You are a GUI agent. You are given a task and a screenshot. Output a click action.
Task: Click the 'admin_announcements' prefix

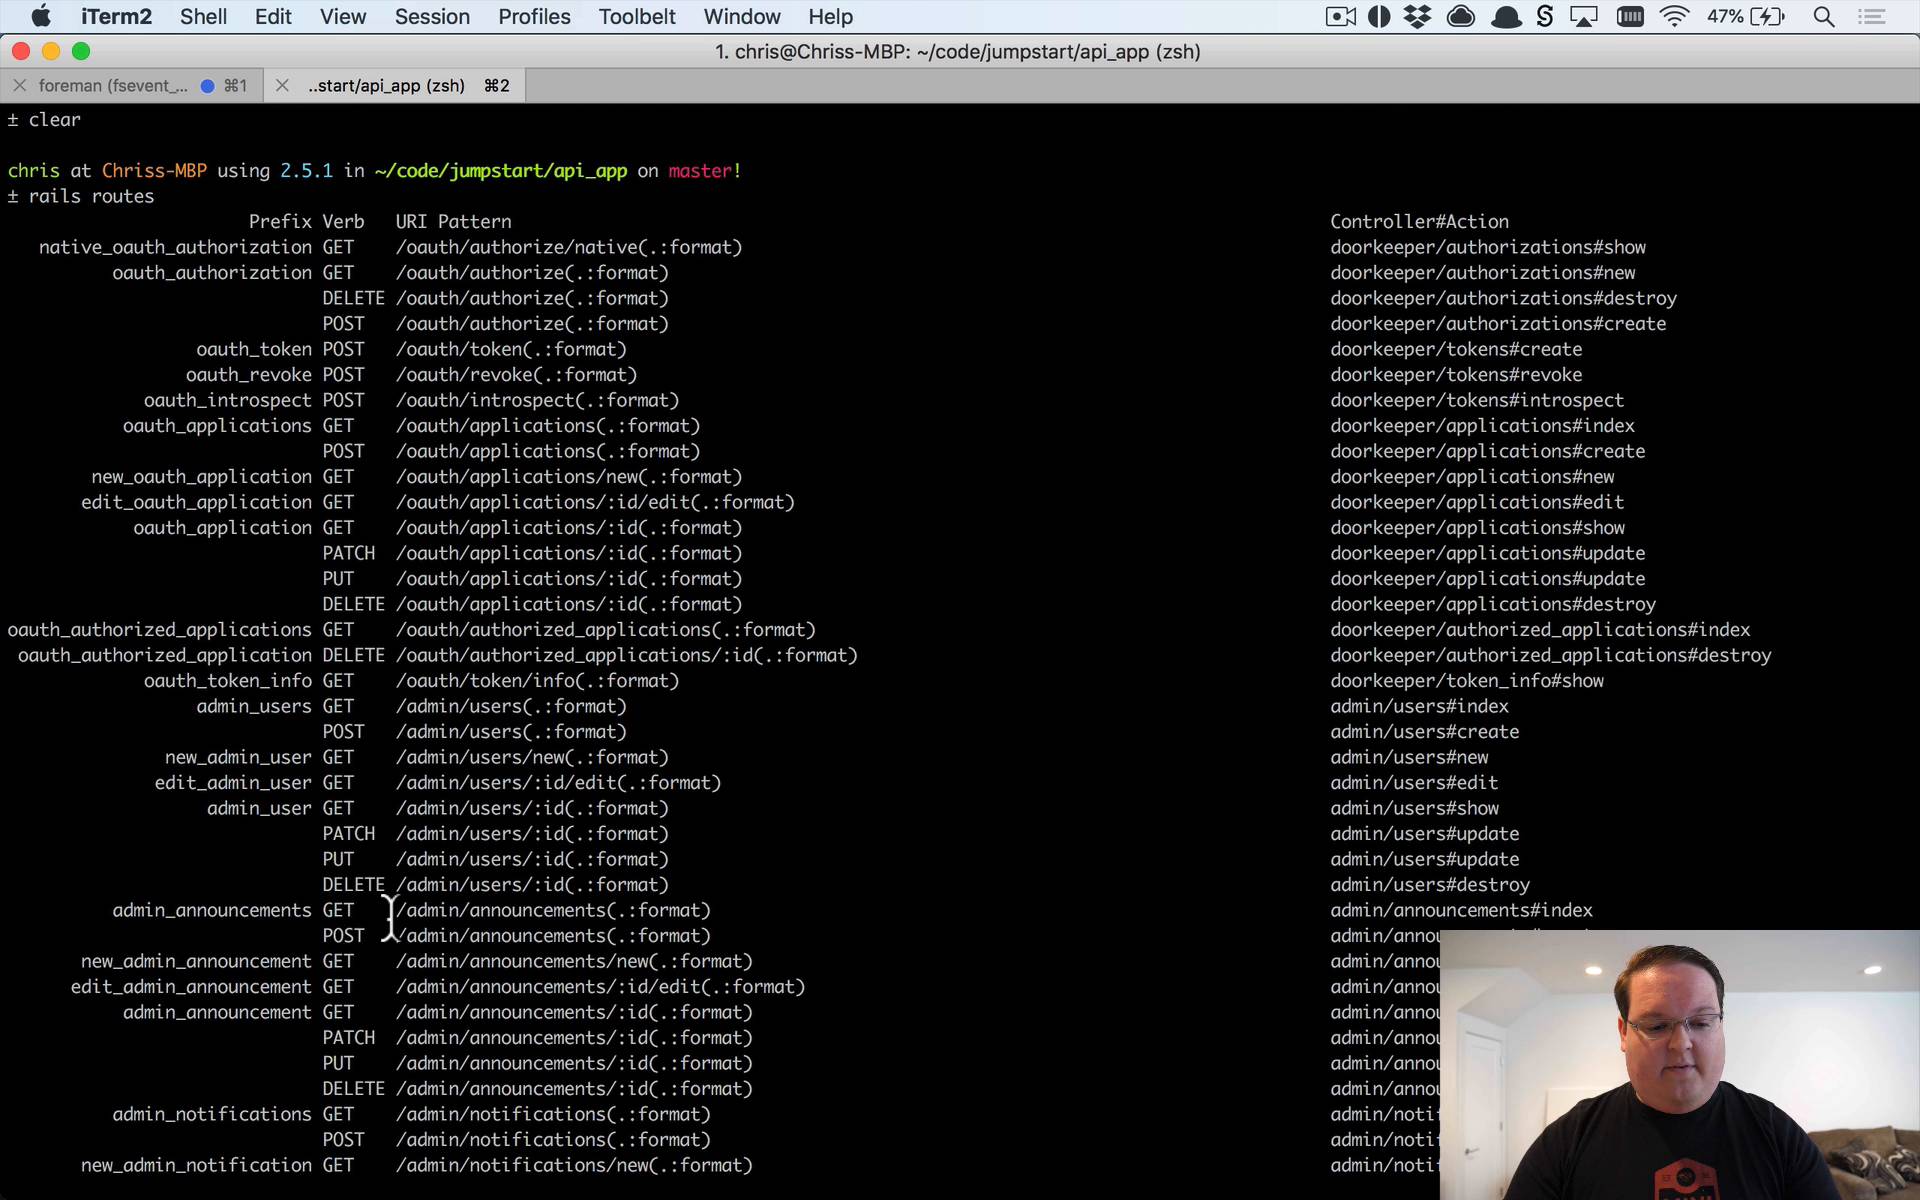click(x=212, y=910)
